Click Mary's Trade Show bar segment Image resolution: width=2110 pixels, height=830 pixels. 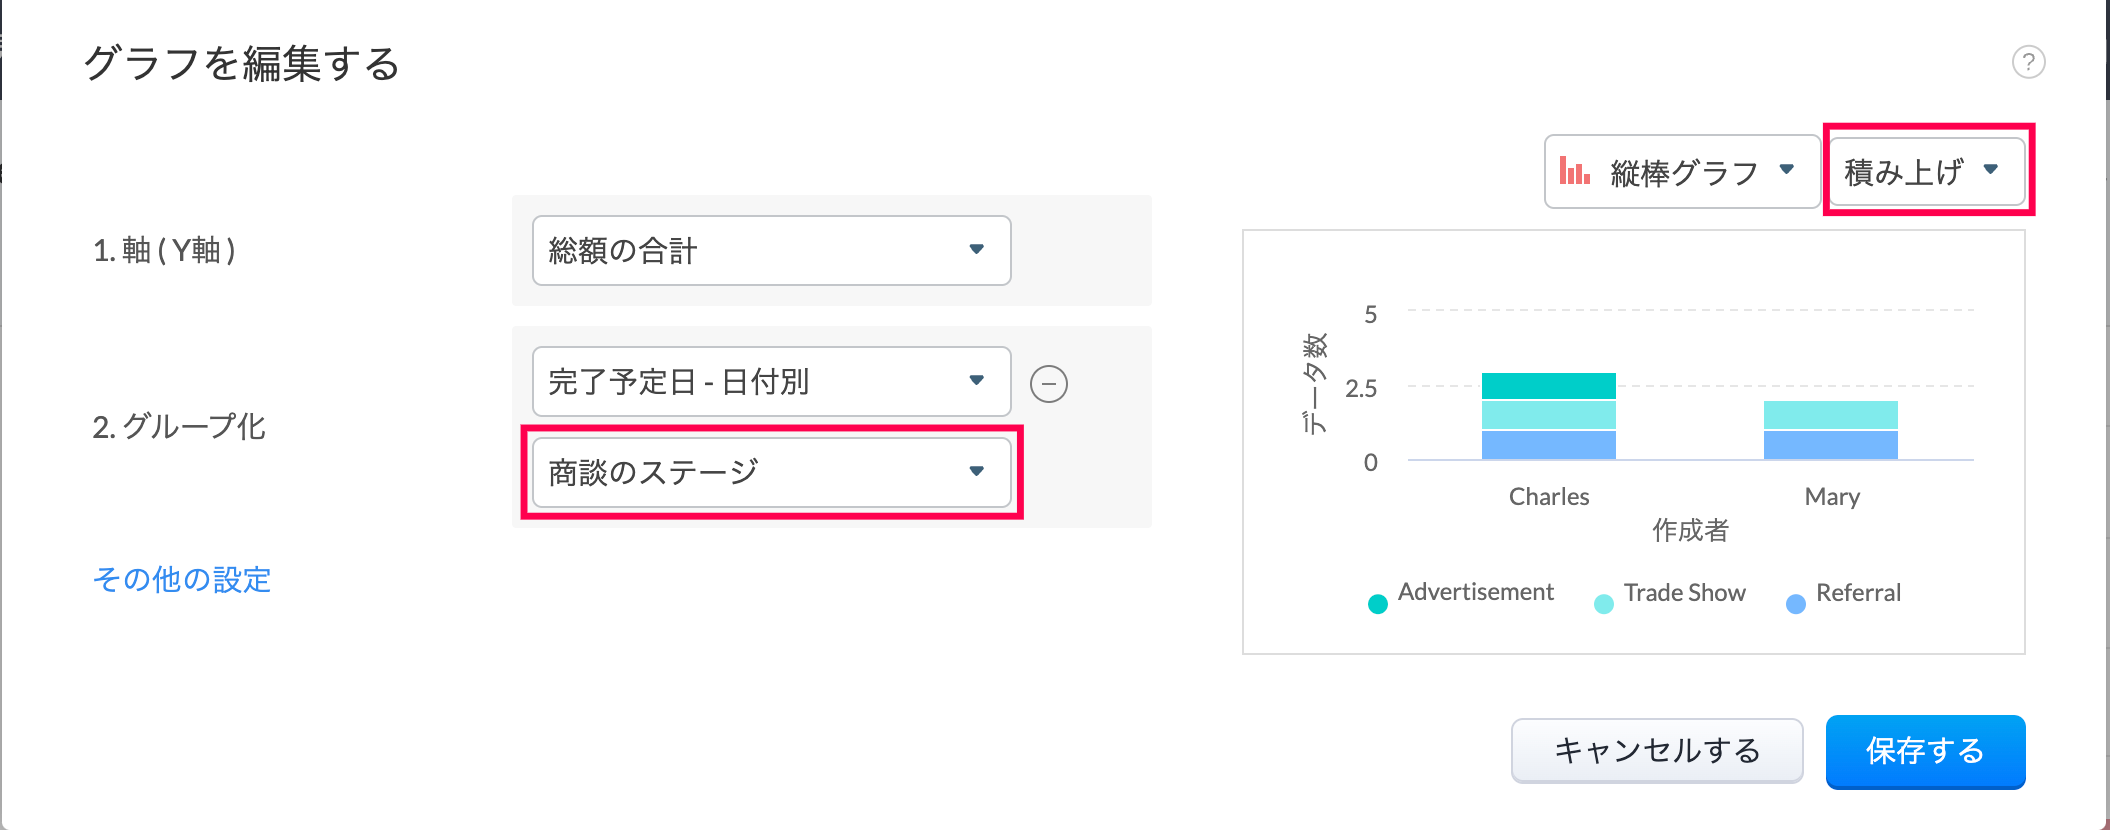pos(1830,415)
